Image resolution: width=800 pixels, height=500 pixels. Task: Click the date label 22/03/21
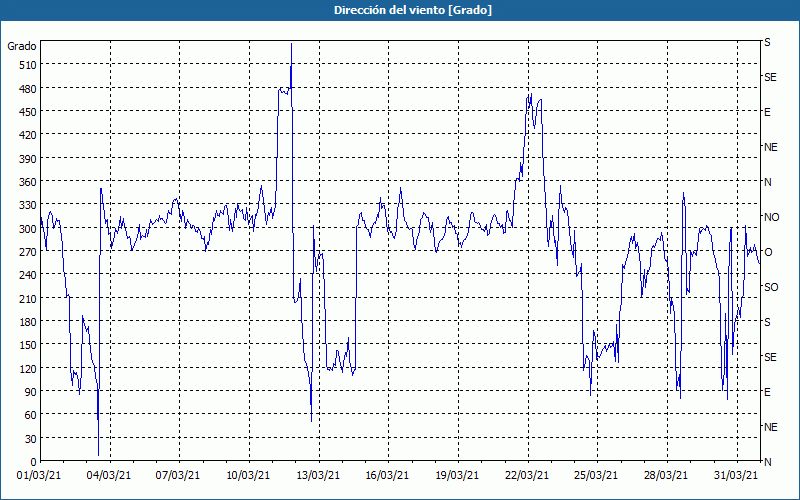point(527,476)
